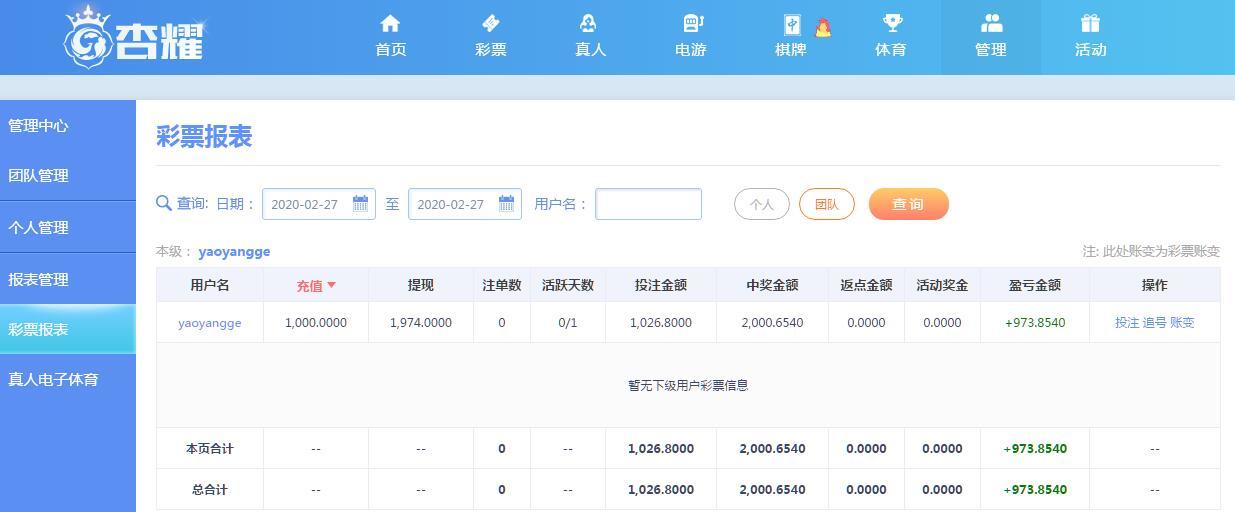
Task: Click the search magnifier icon beside 查询
Action: (164, 203)
